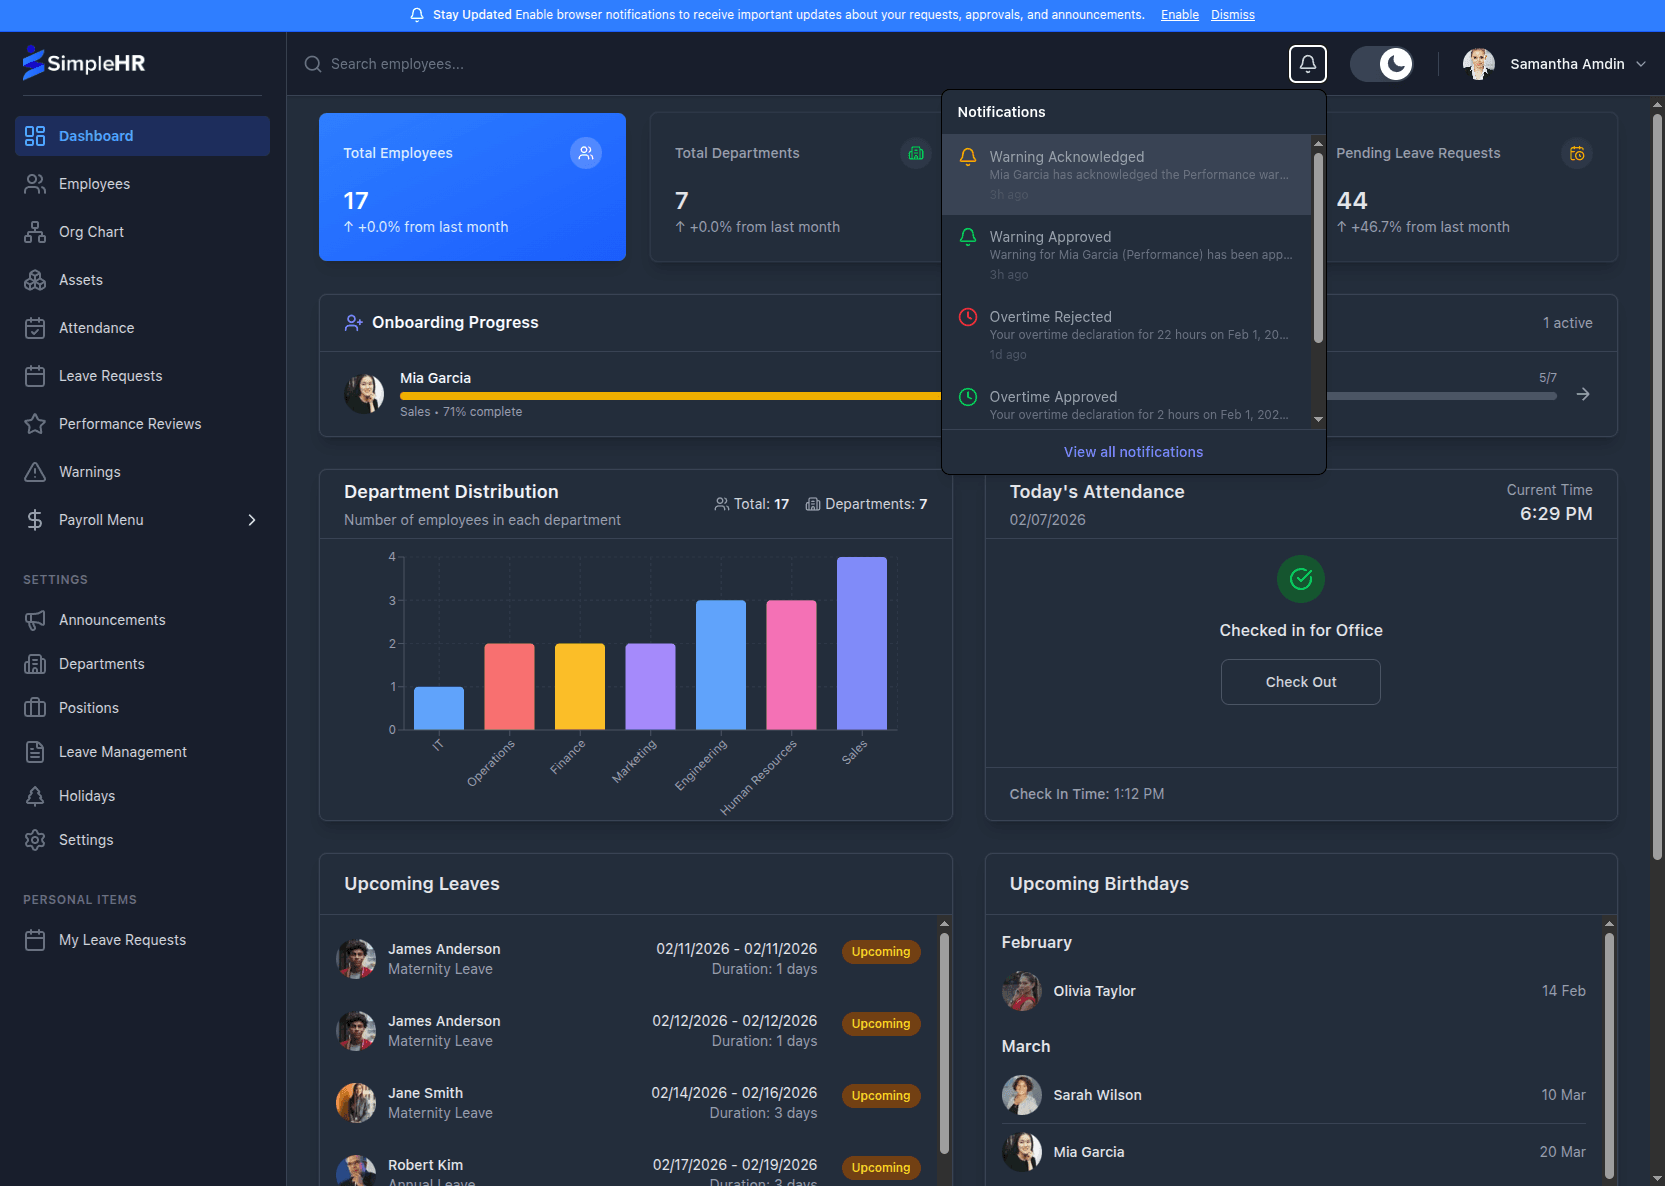Viewport: 1665px width, 1186px height.
Task: Open the Warnings section
Action: point(91,471)
